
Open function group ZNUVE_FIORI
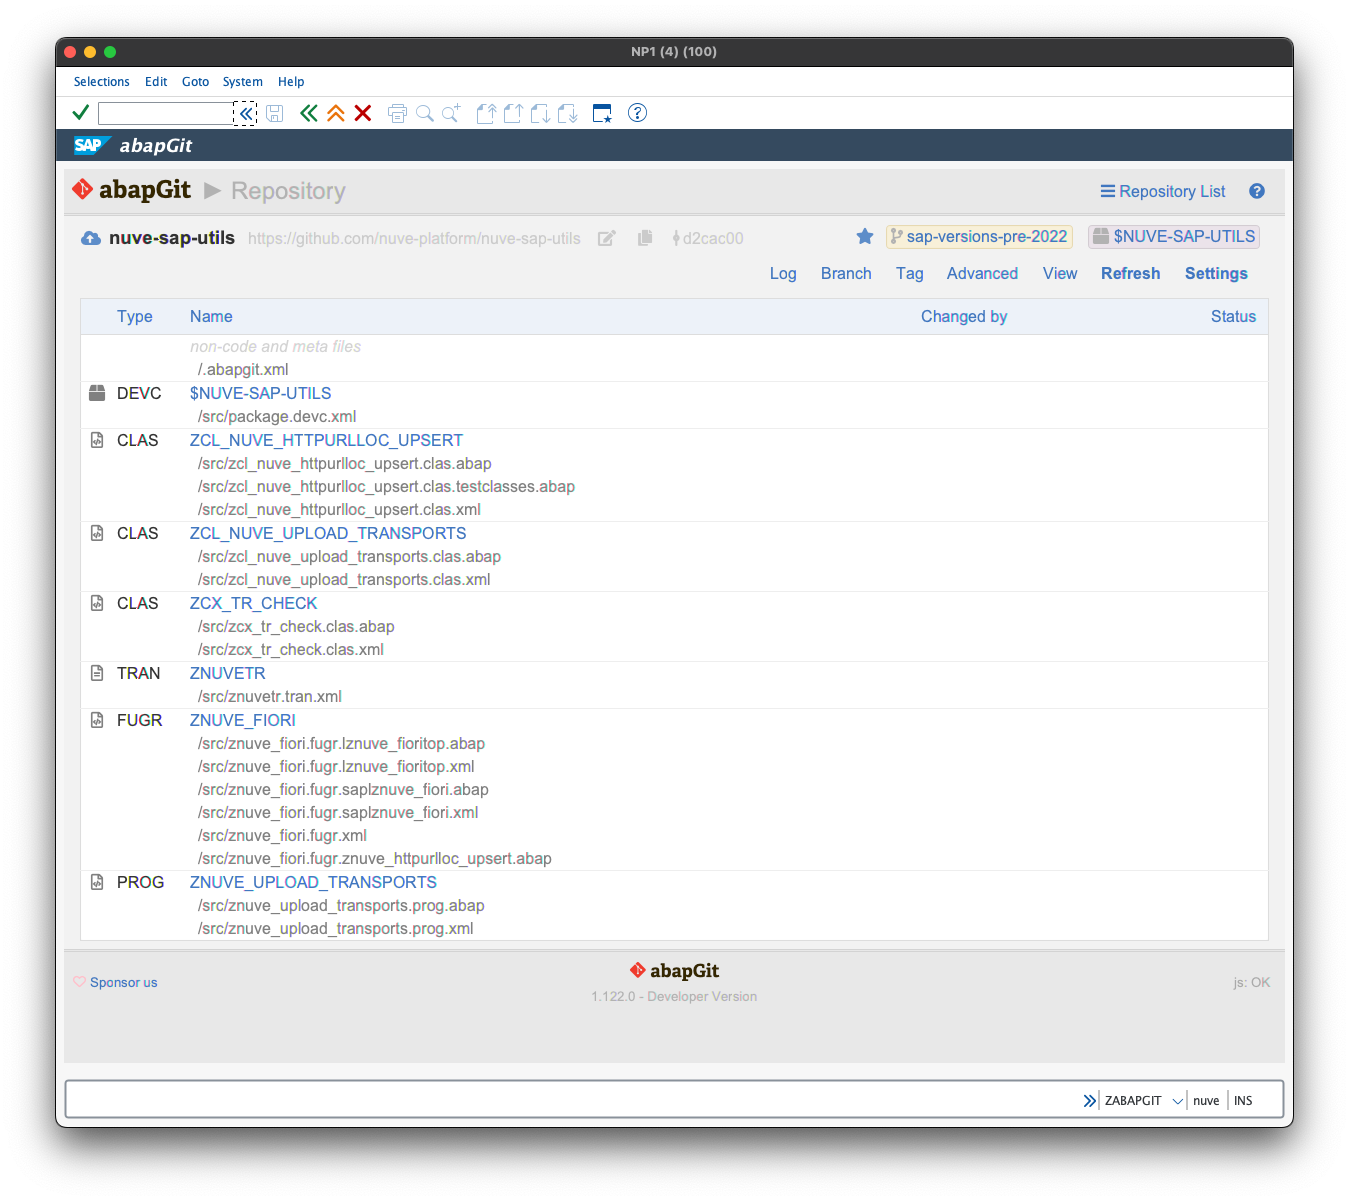click(x=242, y=721)
